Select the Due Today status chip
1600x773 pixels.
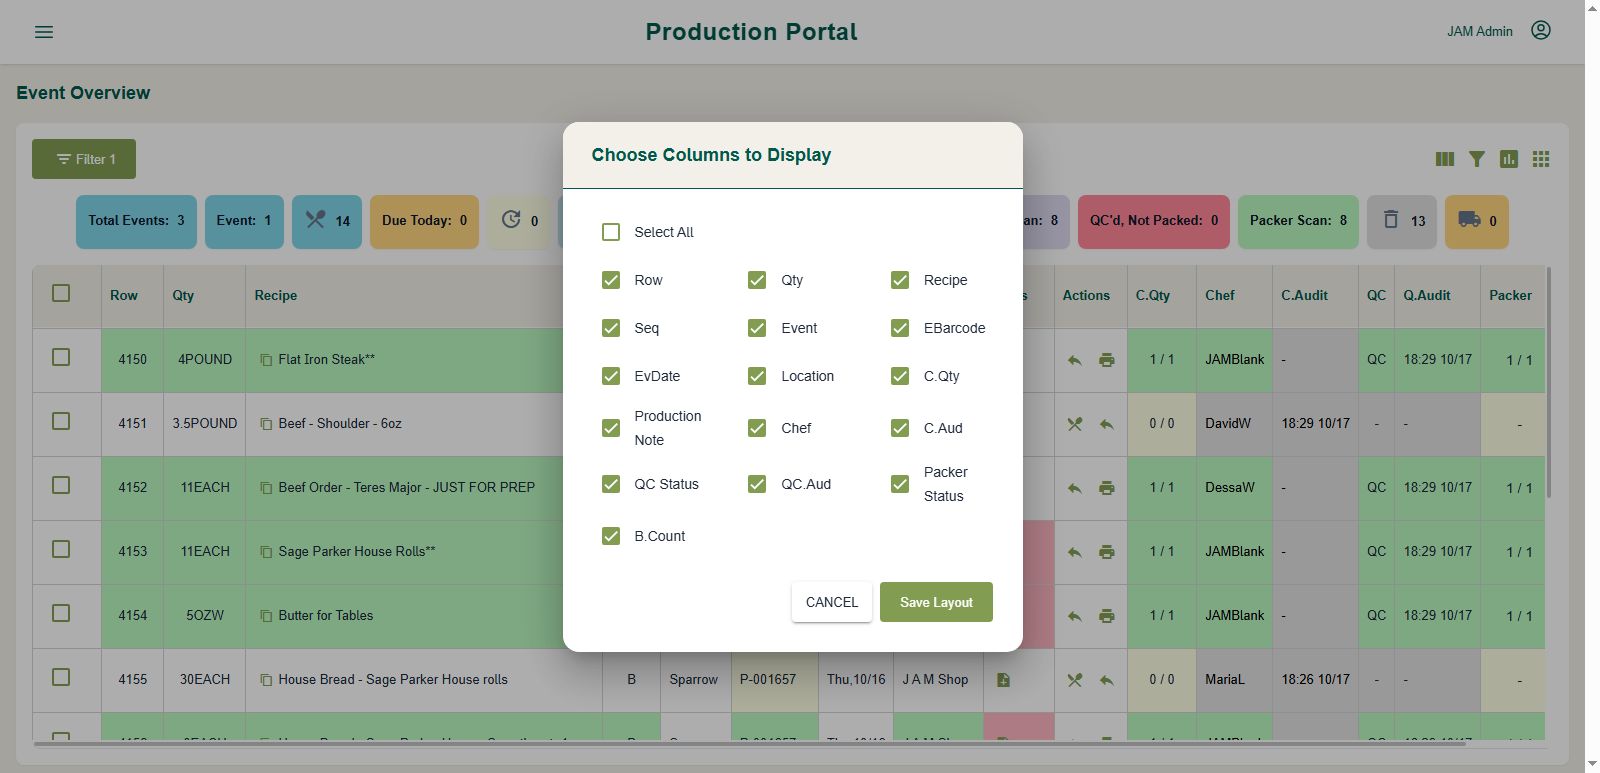(x=424, y=221)
